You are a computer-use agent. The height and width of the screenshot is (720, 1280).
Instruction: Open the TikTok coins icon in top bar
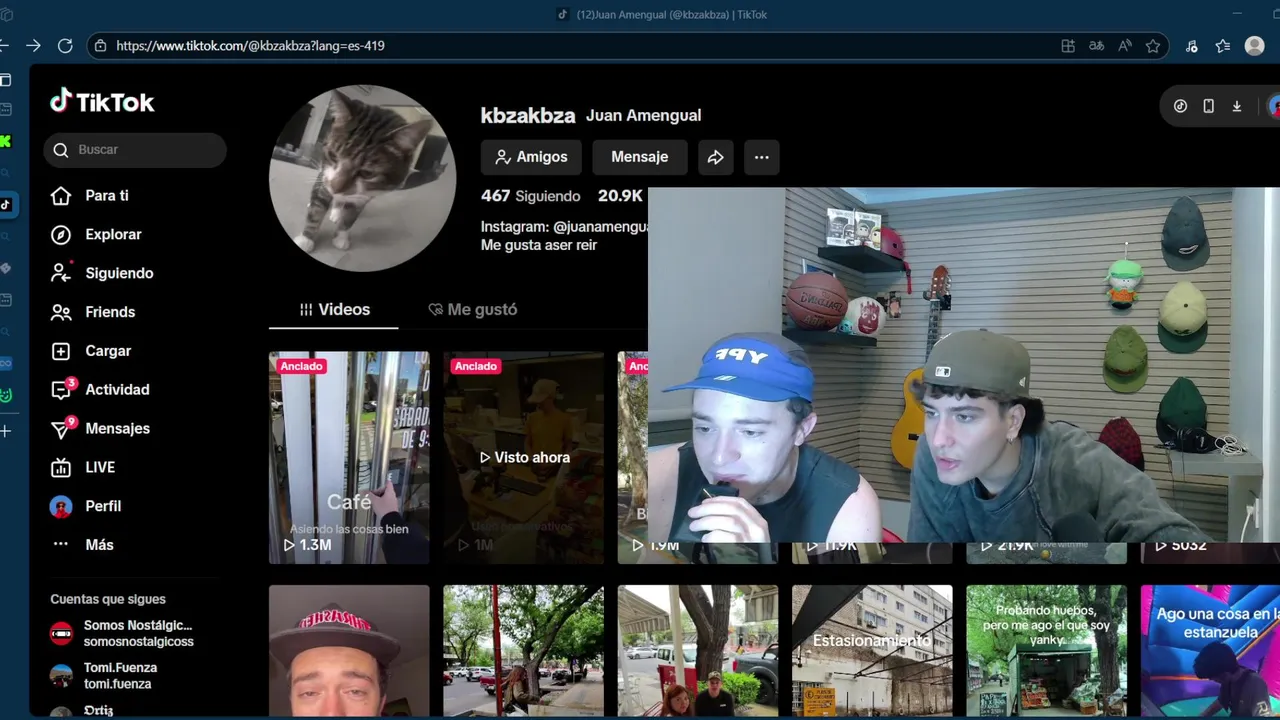(1180, 106)
